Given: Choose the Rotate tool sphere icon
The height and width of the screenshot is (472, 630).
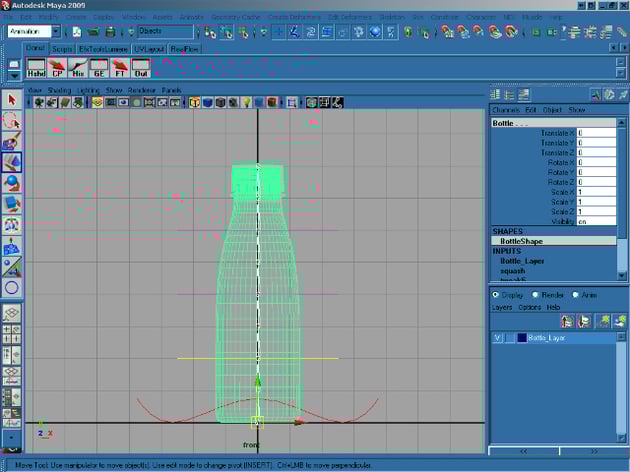Looking at the screenshot, I should click(x=12, y=183).
